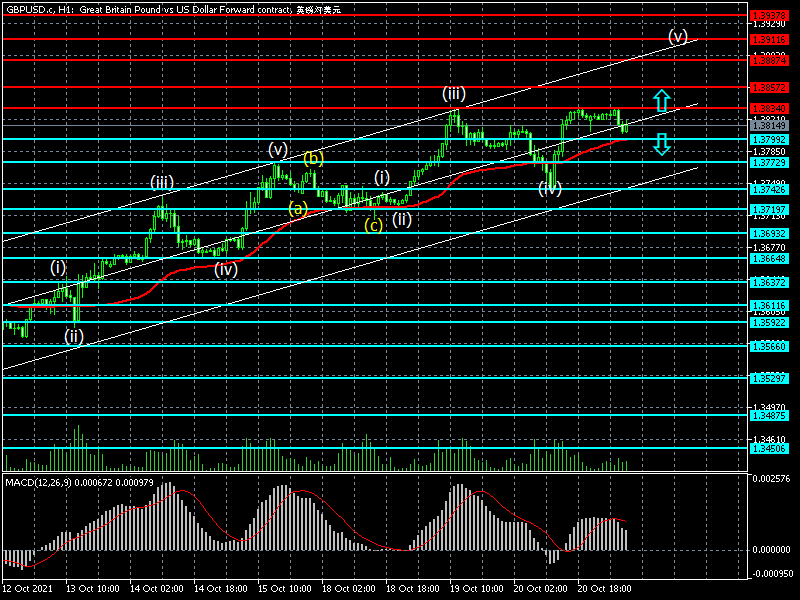
Task: Click the 1.34610 price axis value
Action: (769, 439)
